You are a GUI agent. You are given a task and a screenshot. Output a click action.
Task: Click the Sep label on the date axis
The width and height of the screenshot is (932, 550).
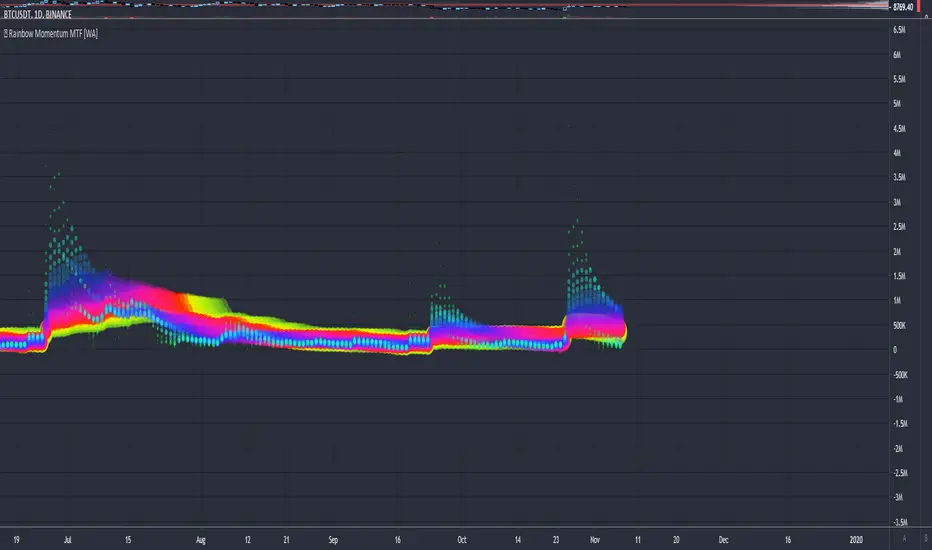tap(333, 540)
